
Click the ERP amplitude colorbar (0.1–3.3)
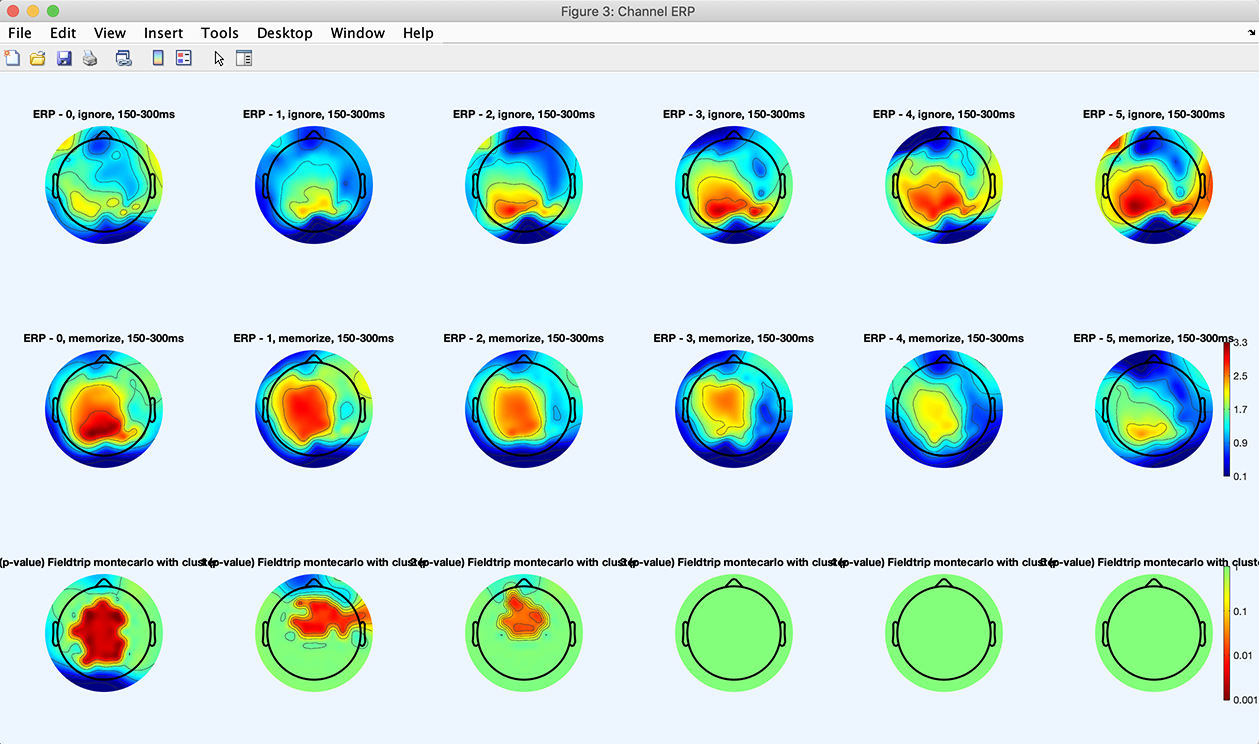pos(1227,409)
